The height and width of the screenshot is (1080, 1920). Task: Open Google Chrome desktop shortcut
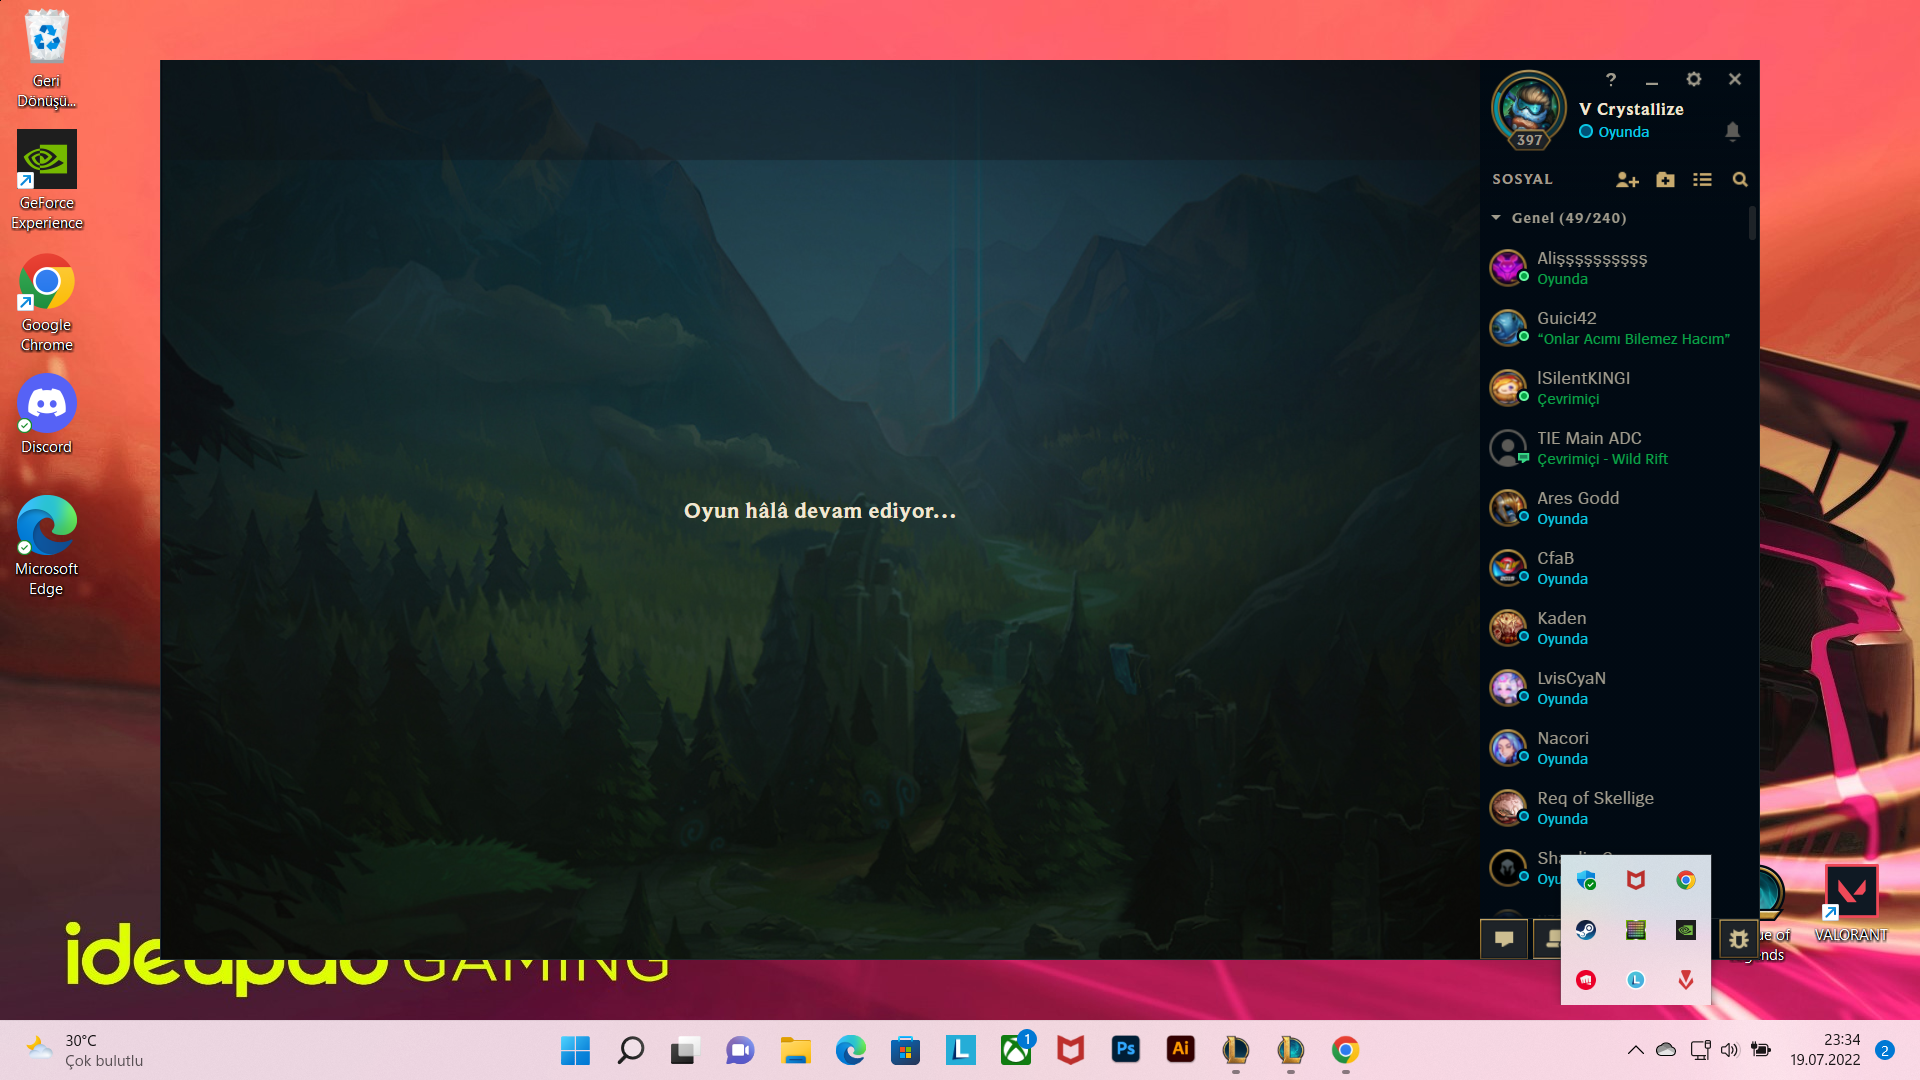click(46, 303)
